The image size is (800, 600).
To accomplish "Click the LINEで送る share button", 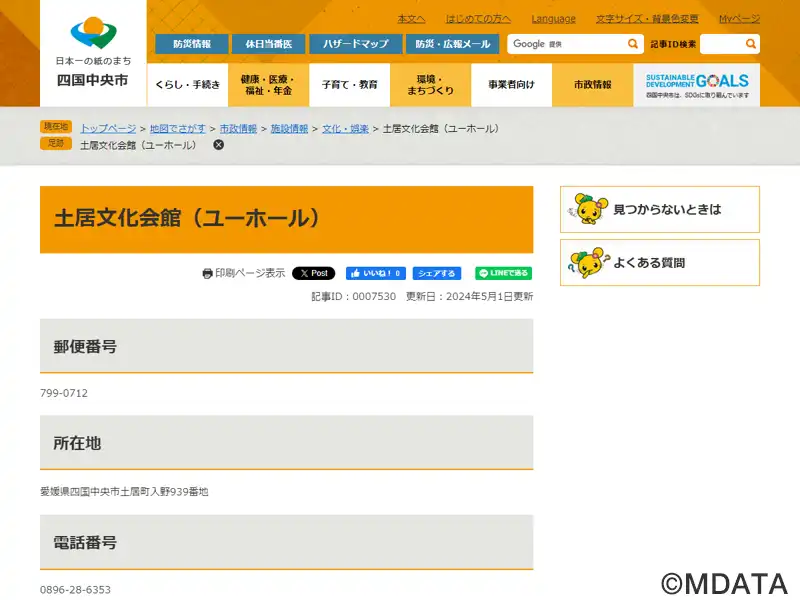I will [x=504, y=273].
